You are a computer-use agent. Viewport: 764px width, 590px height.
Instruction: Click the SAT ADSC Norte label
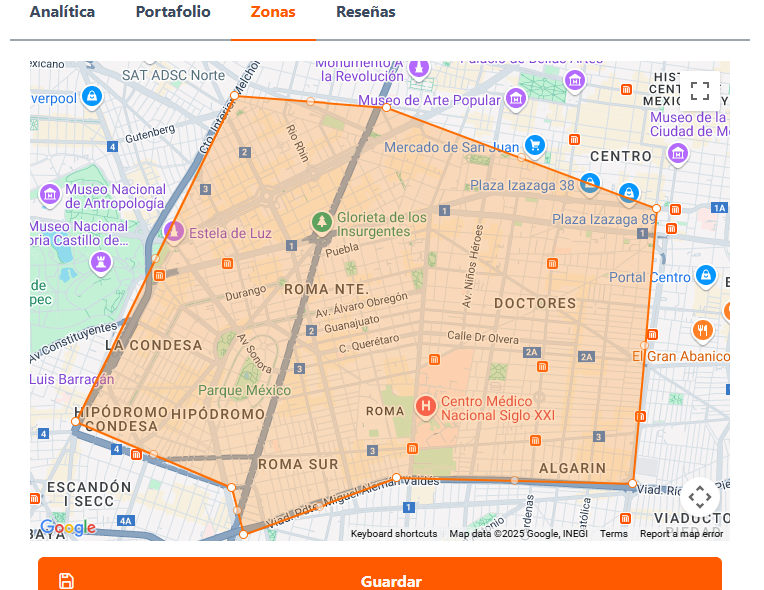click(x=173, y=75)
